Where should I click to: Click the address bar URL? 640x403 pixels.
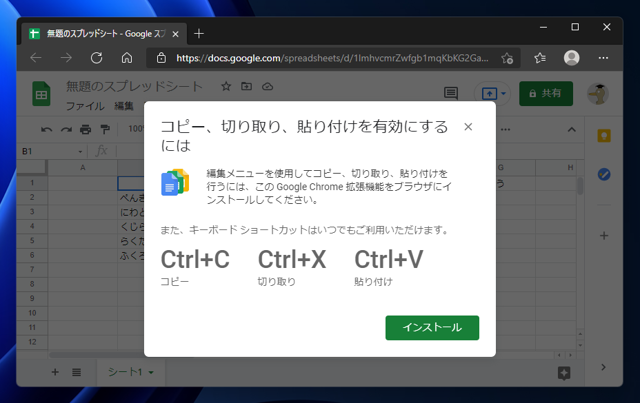332,58
